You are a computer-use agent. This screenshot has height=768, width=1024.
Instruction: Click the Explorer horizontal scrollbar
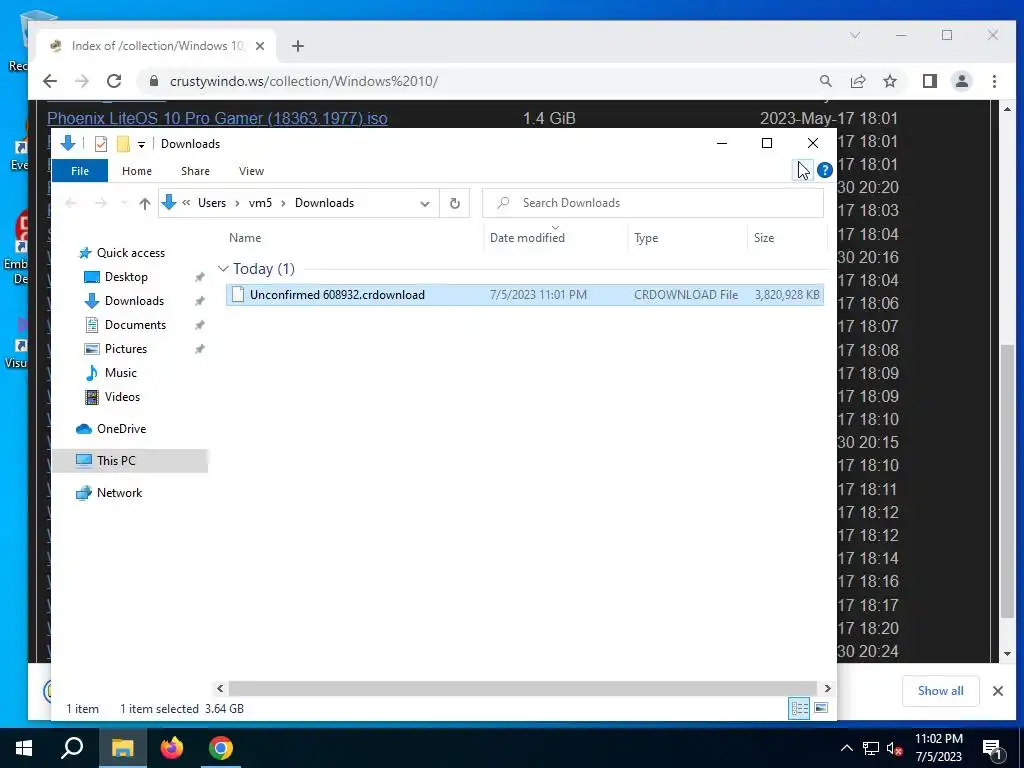point(522,688)
